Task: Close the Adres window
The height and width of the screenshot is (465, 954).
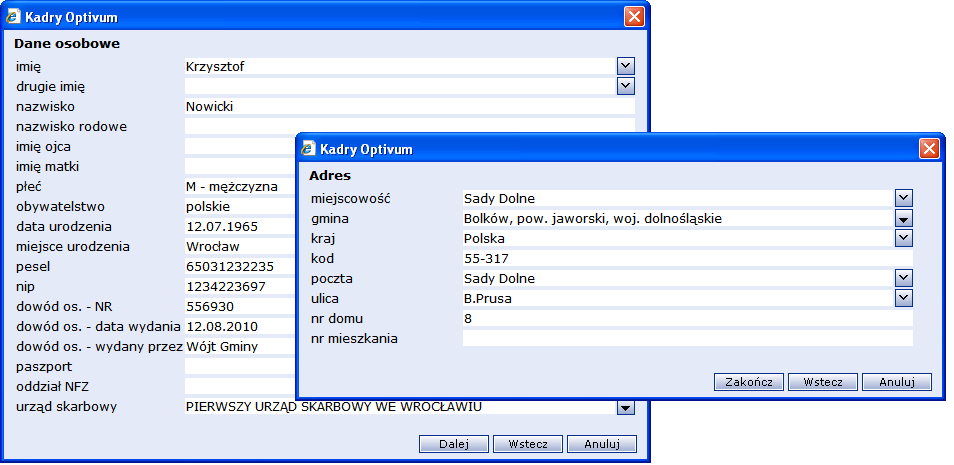Action: (x=929, y=149)
